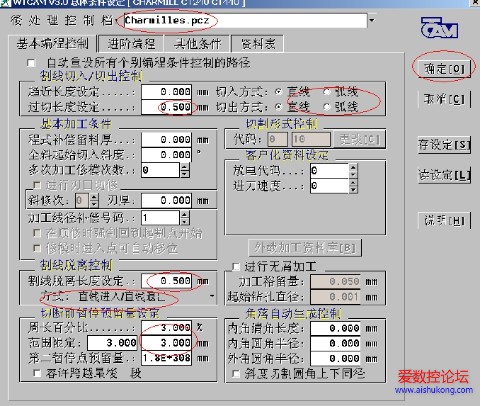The image size is (481, 406).
Task: Click the first 范围限定 3.000 field
Action: point(112,343)
